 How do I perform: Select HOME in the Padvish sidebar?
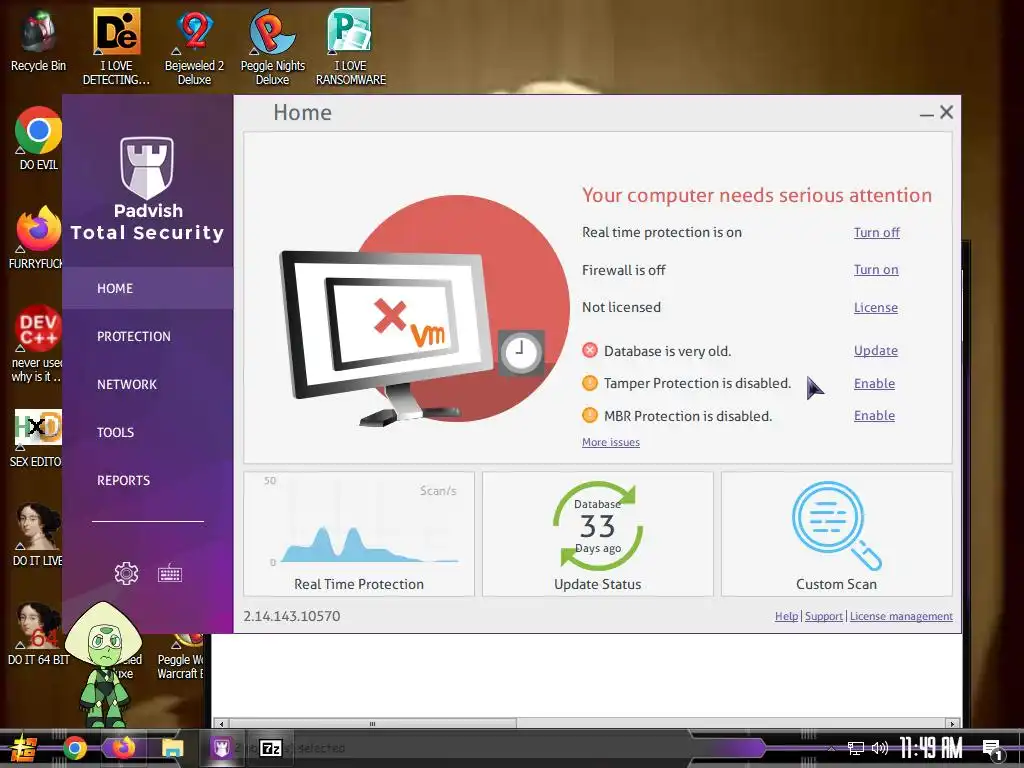coord(148,288)
